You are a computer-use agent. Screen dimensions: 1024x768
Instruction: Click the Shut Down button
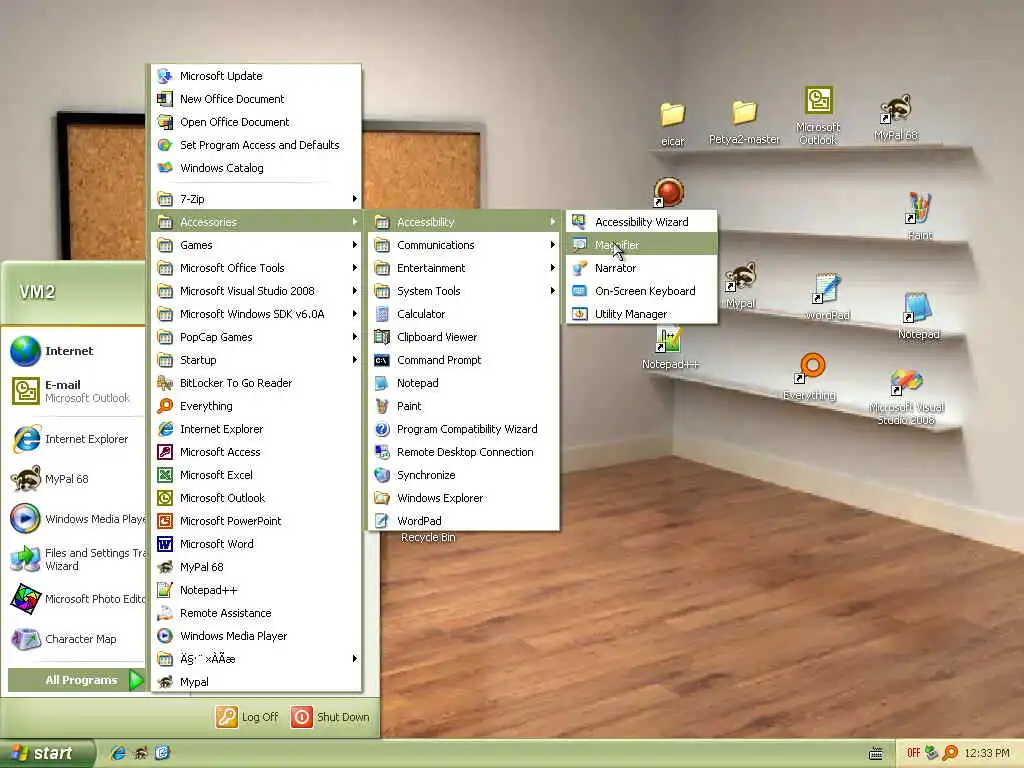coord(330,717)
